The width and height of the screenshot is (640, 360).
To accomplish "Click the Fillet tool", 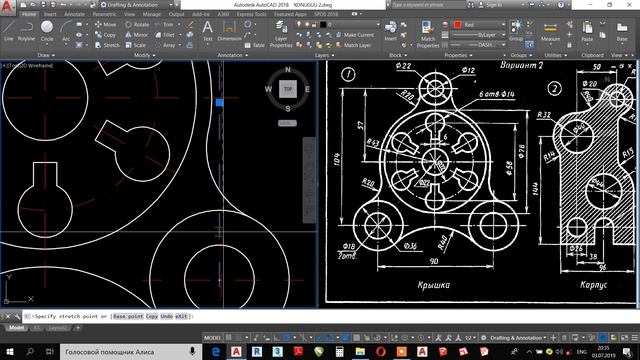I will [x=165, y=35].
